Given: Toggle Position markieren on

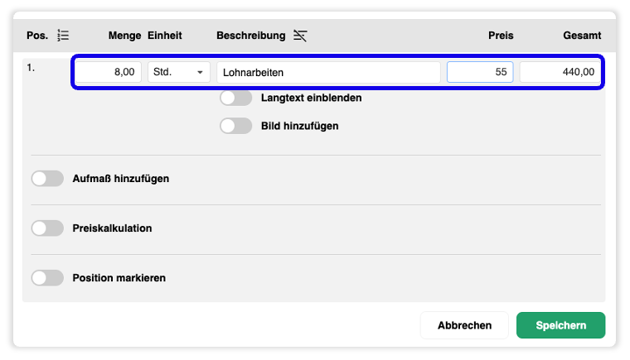Looking at the screenshot, I should click(x=47, y=278).
